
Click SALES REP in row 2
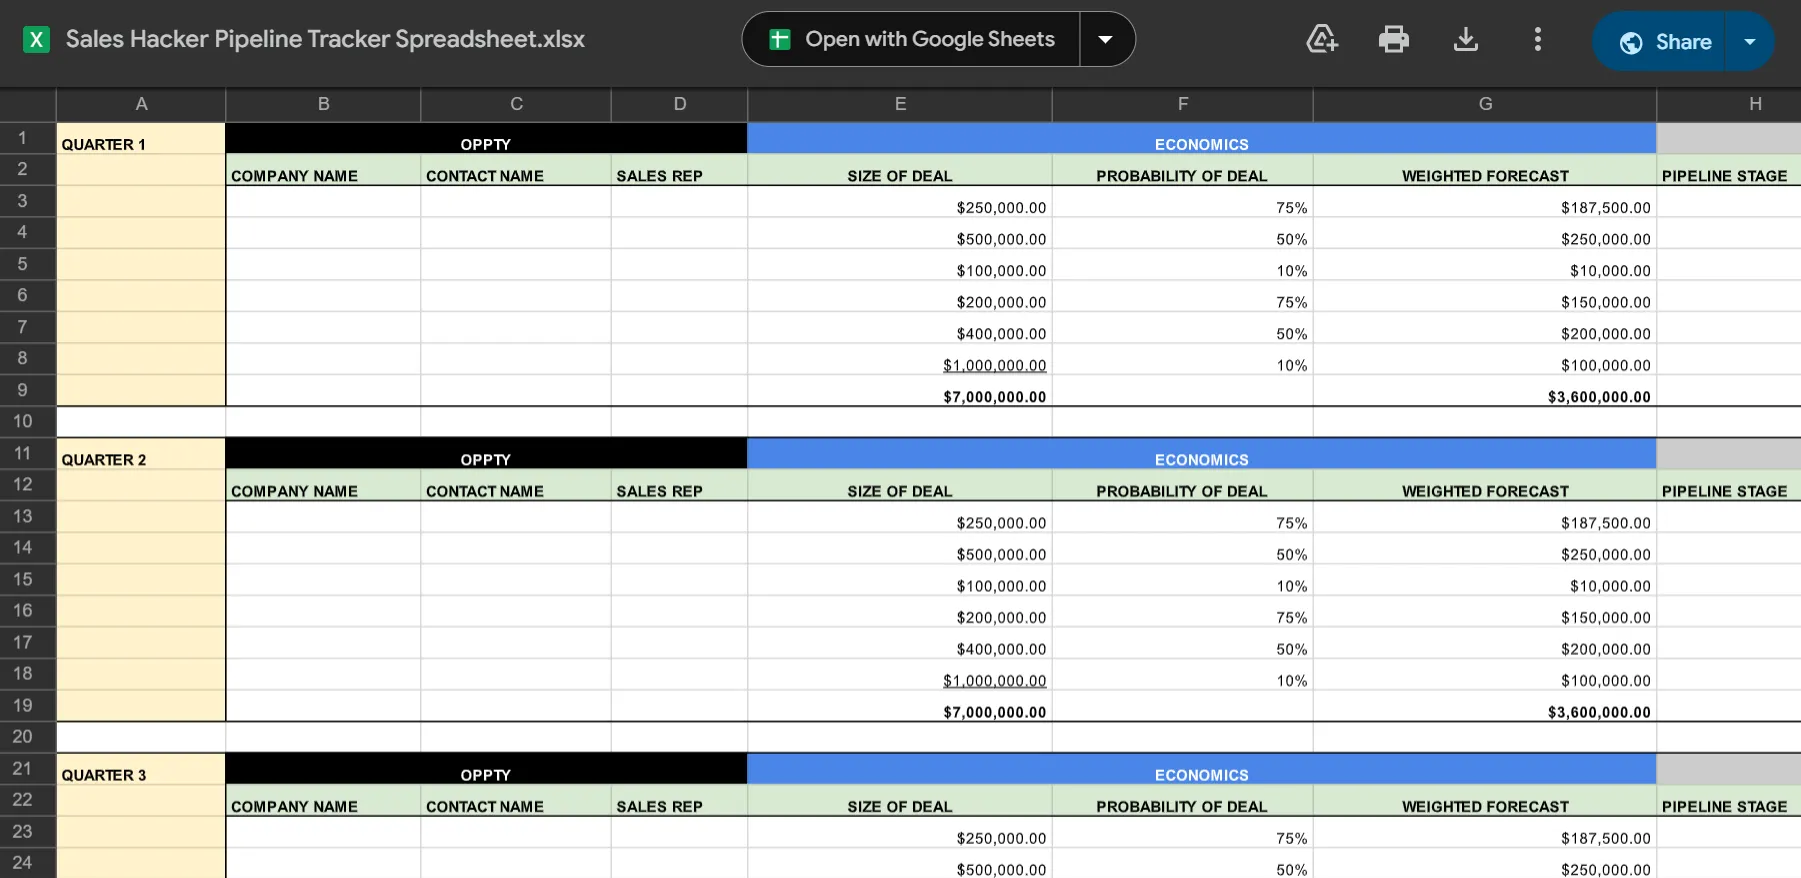(x=680, y=170)
